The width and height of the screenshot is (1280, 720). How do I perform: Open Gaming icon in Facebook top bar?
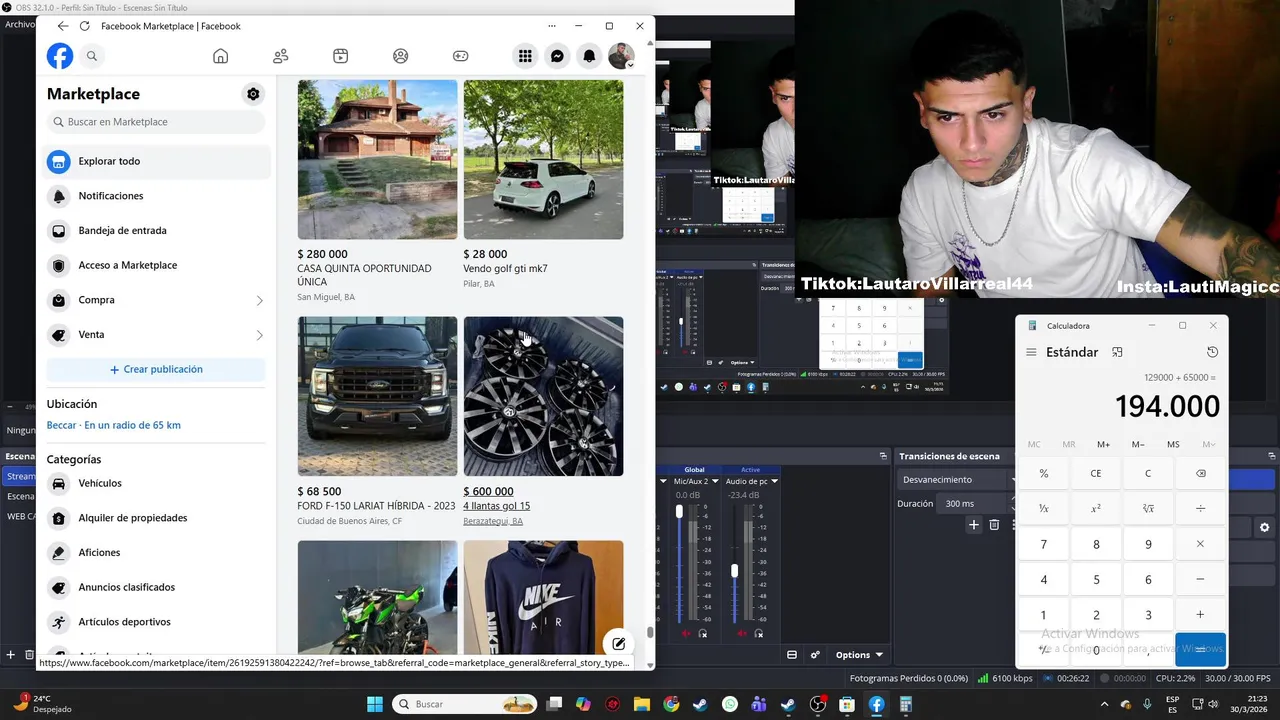click(461, 56)
